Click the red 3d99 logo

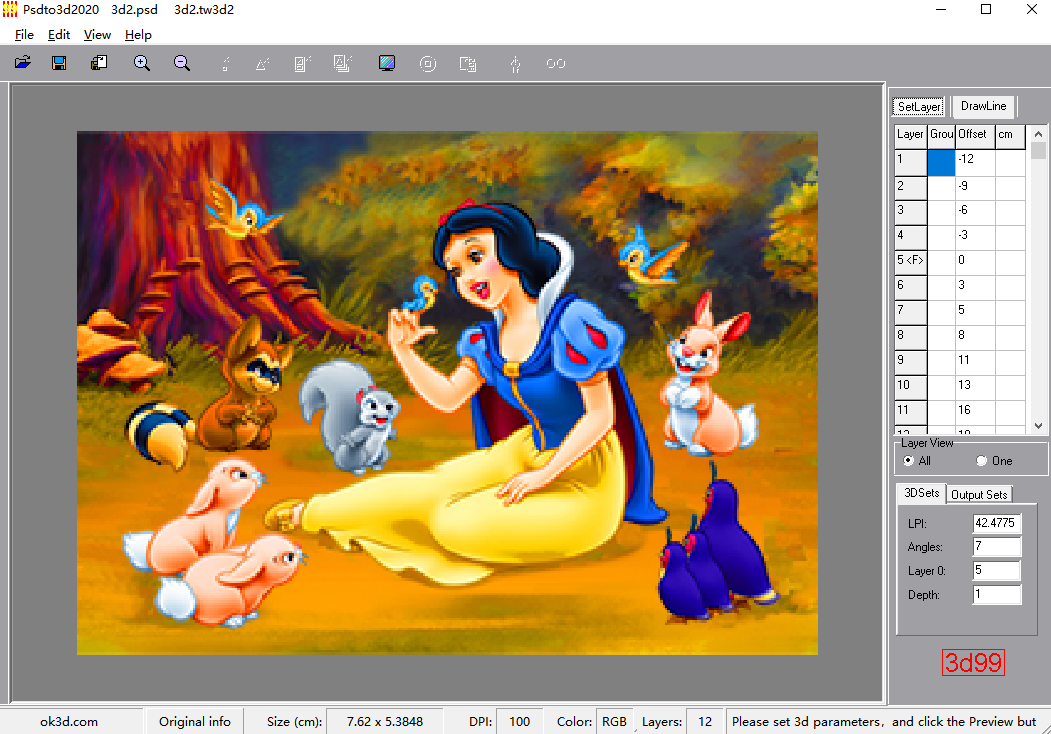click(973, 662)
